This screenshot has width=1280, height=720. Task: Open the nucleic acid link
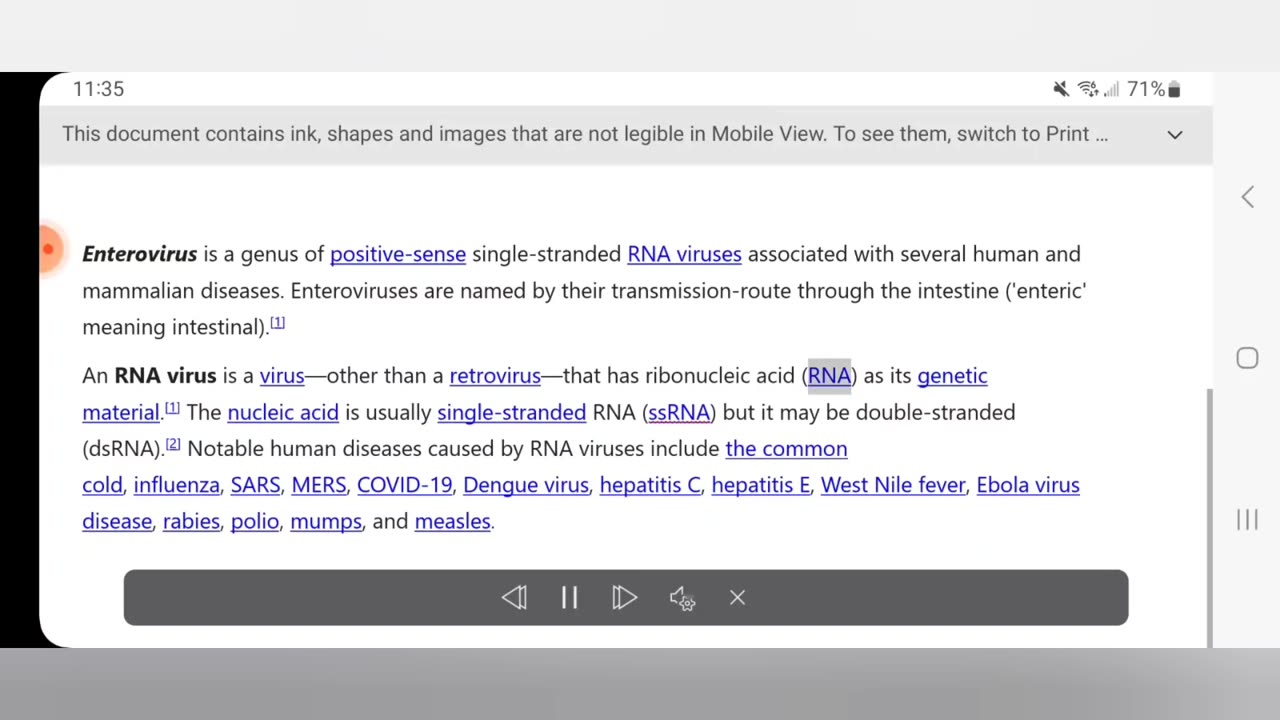283,412
